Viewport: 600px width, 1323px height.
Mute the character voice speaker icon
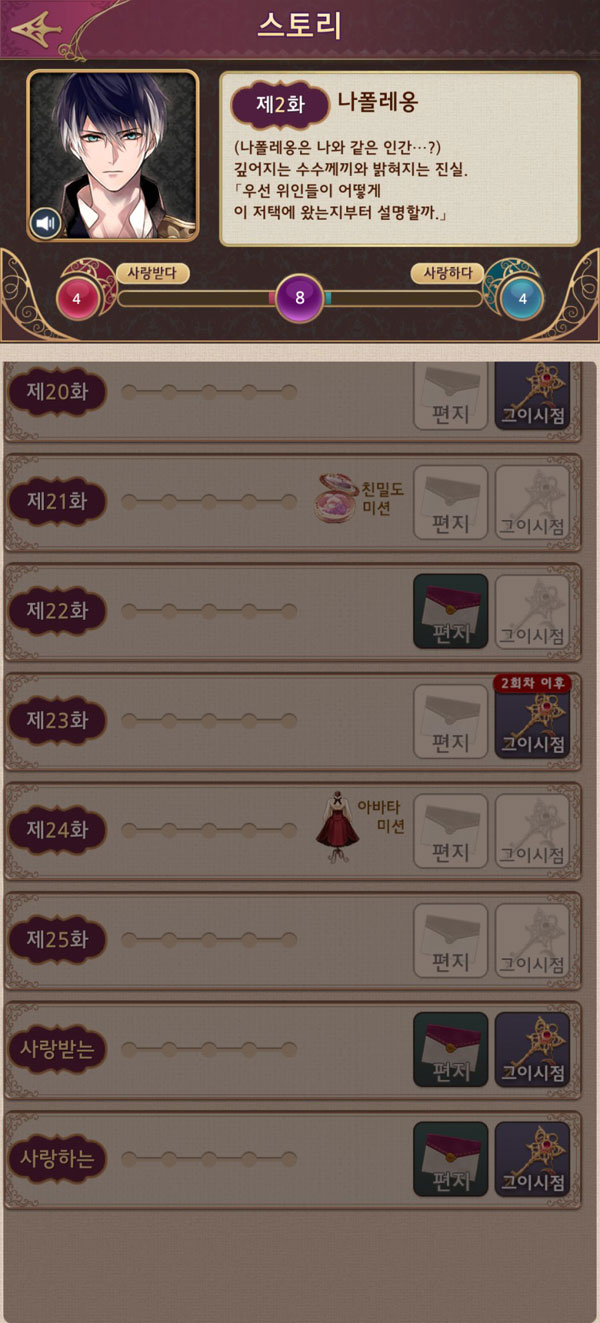[45, 222]
